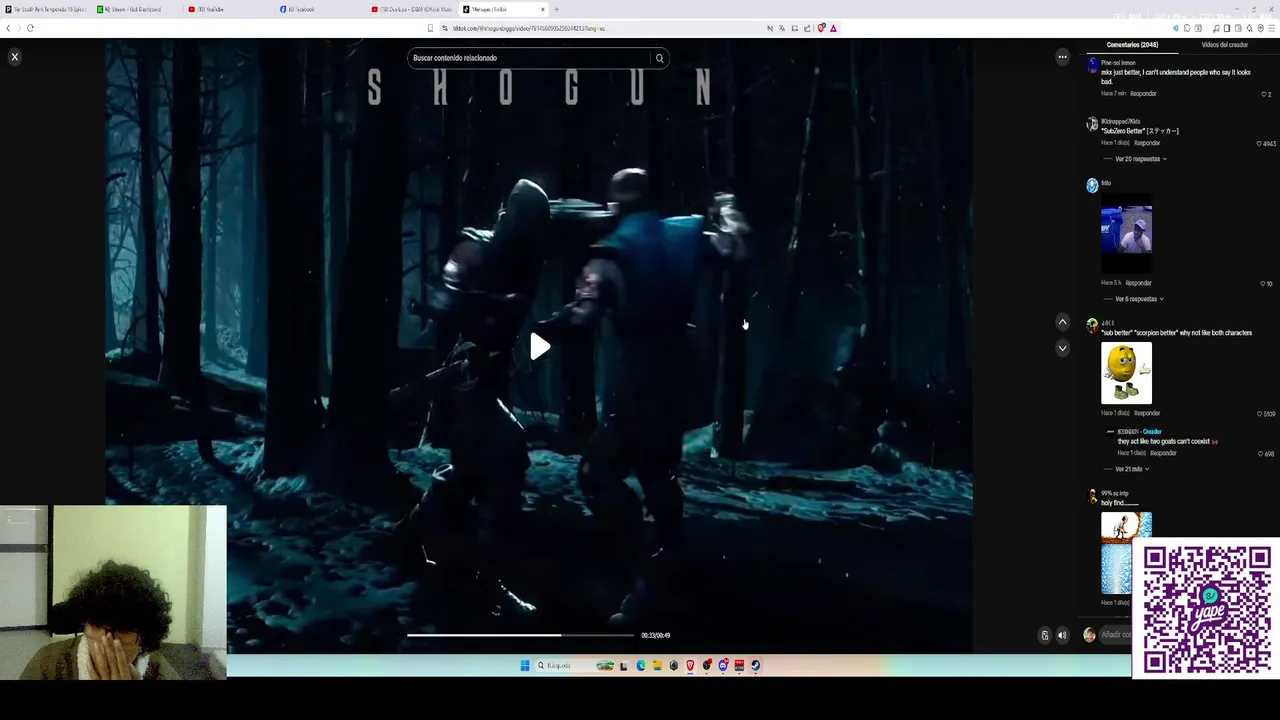Click Responder under sub better scorpion better comment
Image resolution: width=1280 pixels, height=720 pixels.
point(1147,413)
